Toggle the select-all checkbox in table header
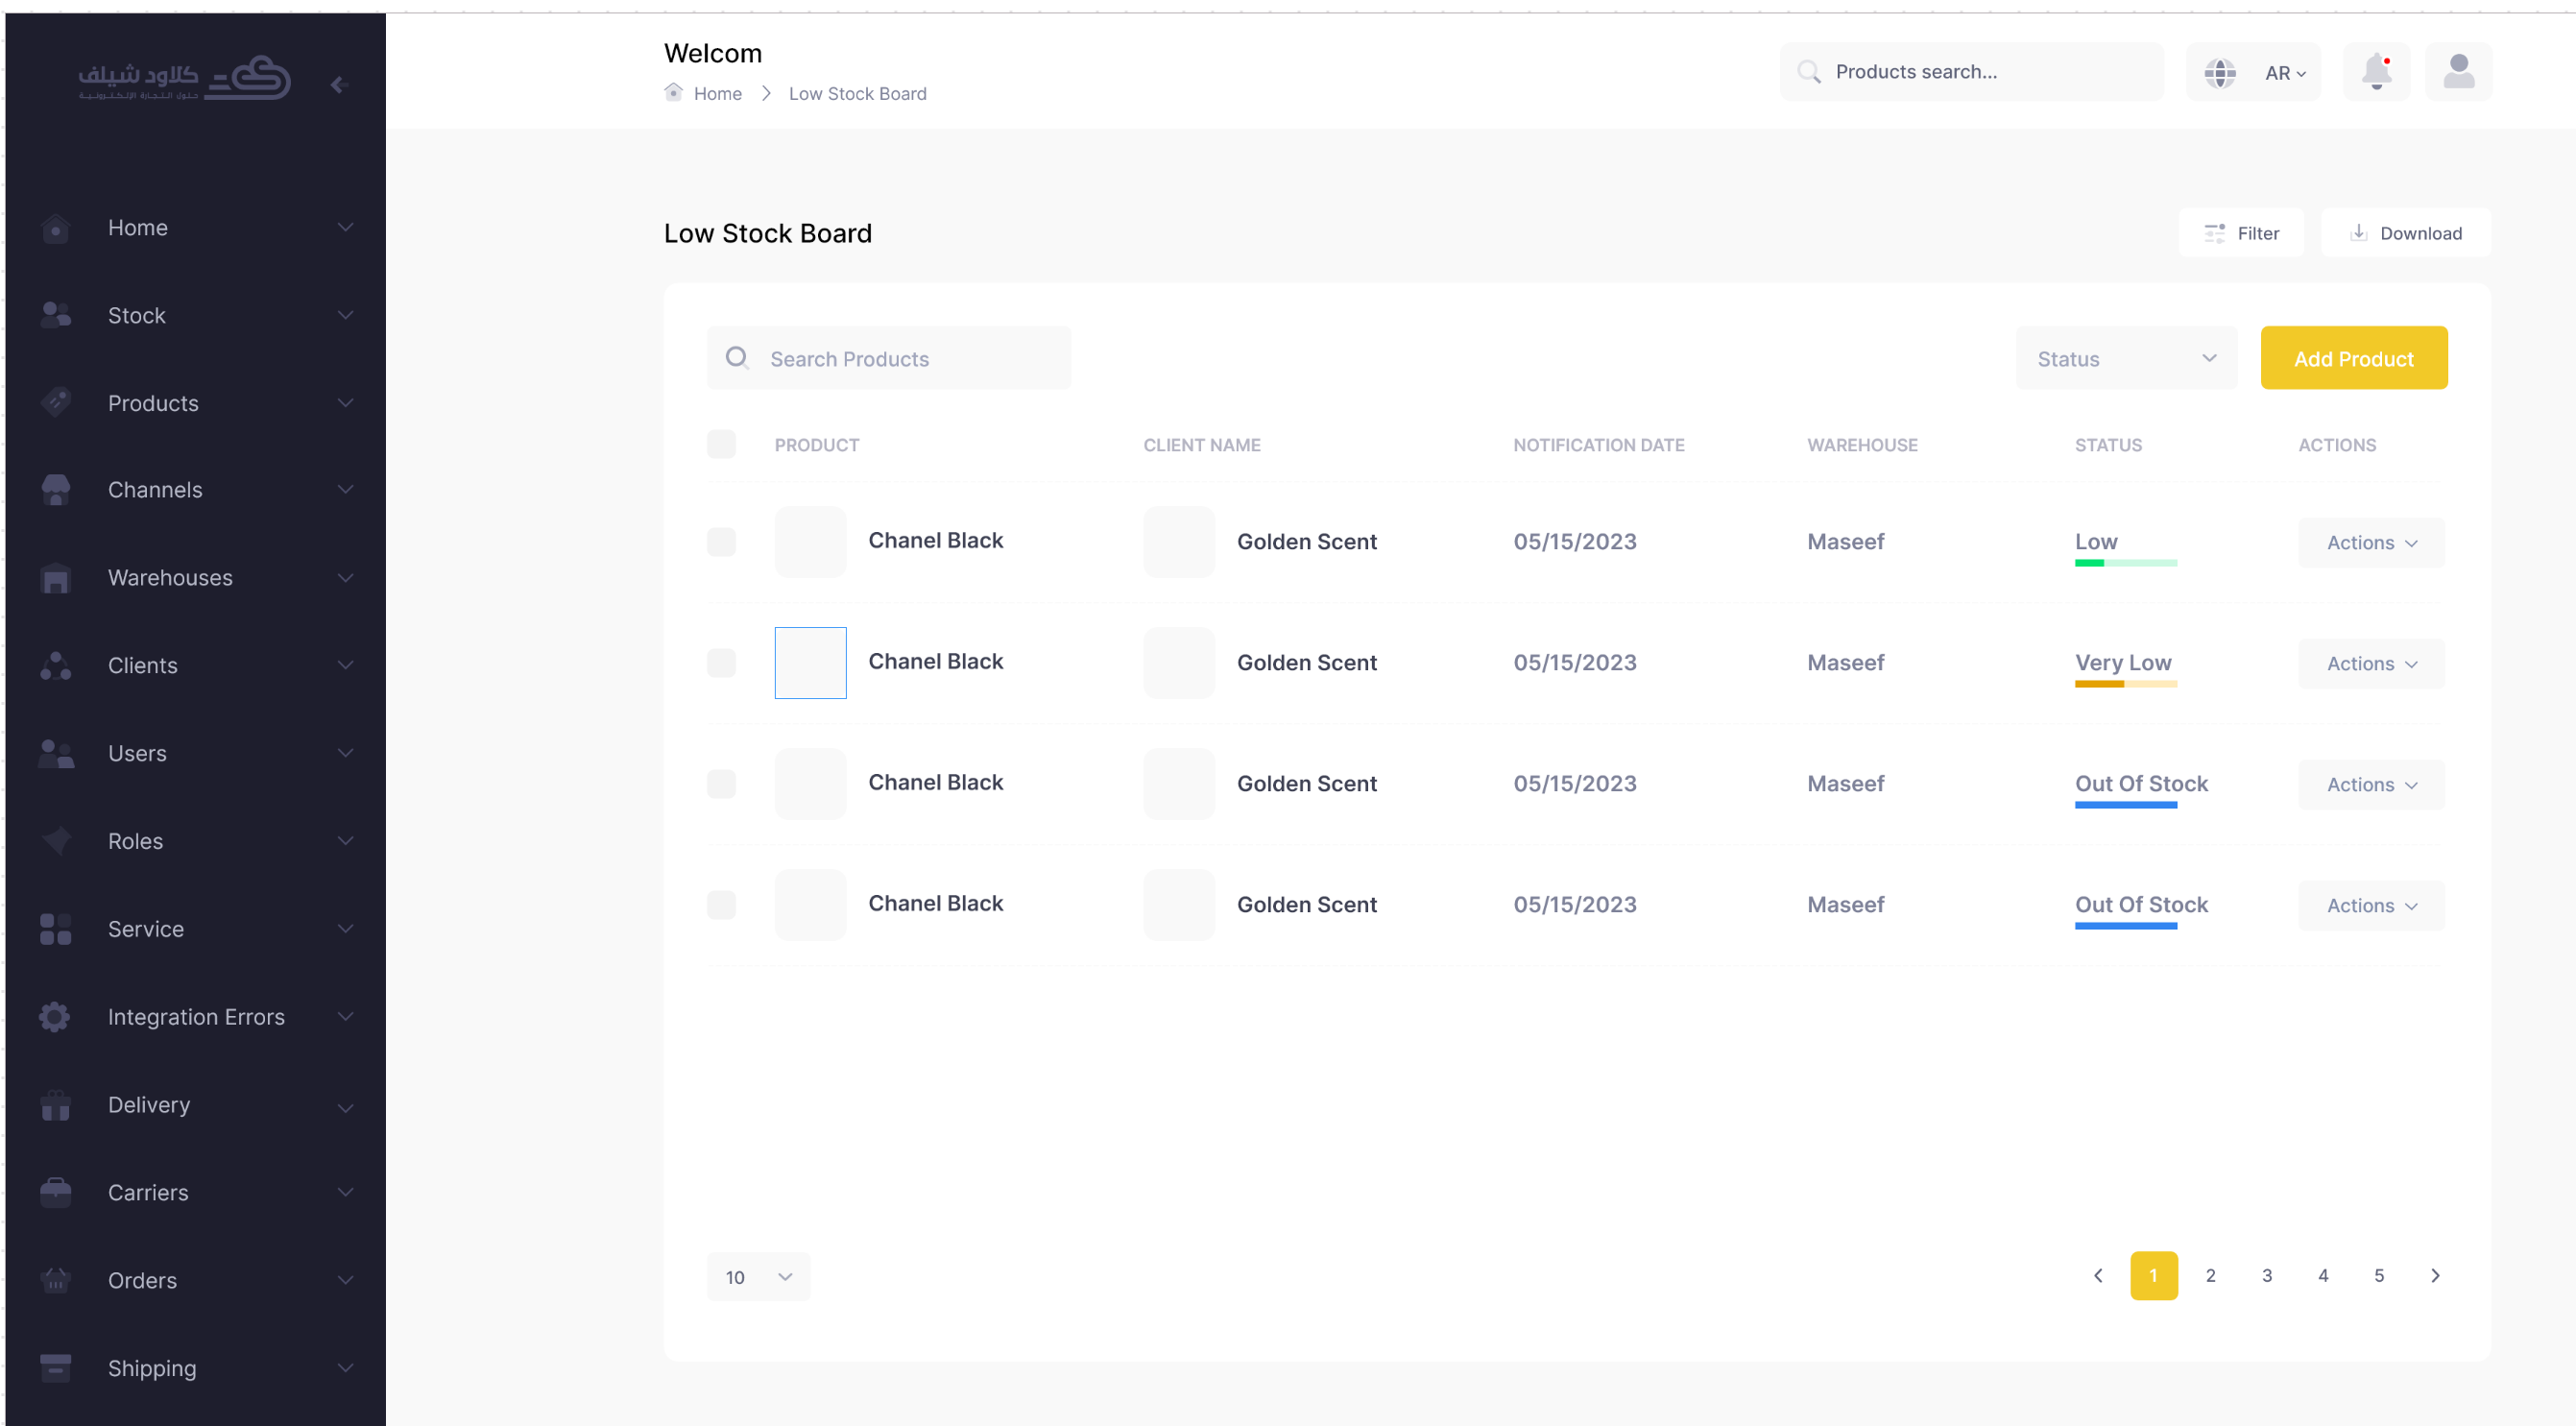 [x=721, y=444]
